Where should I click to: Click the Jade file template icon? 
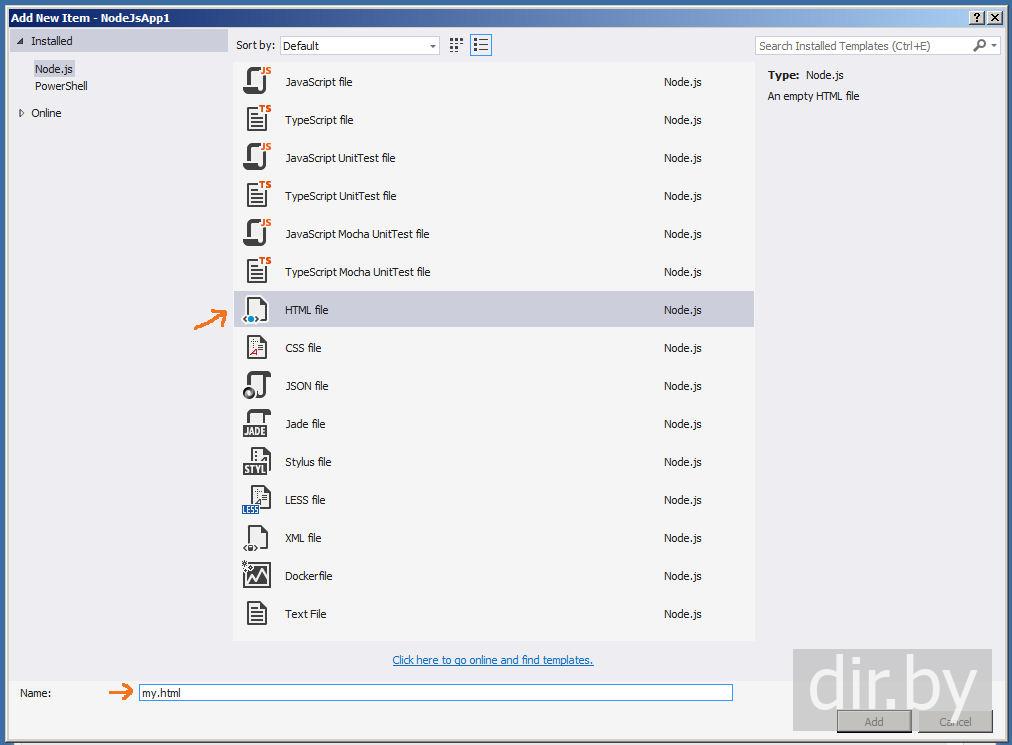pyautogui.click(x=257, y=424)
